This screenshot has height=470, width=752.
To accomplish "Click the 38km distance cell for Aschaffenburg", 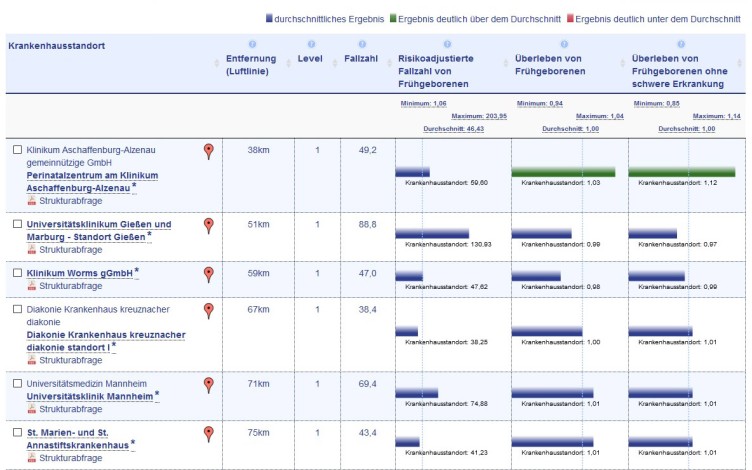I will [258, 150].
